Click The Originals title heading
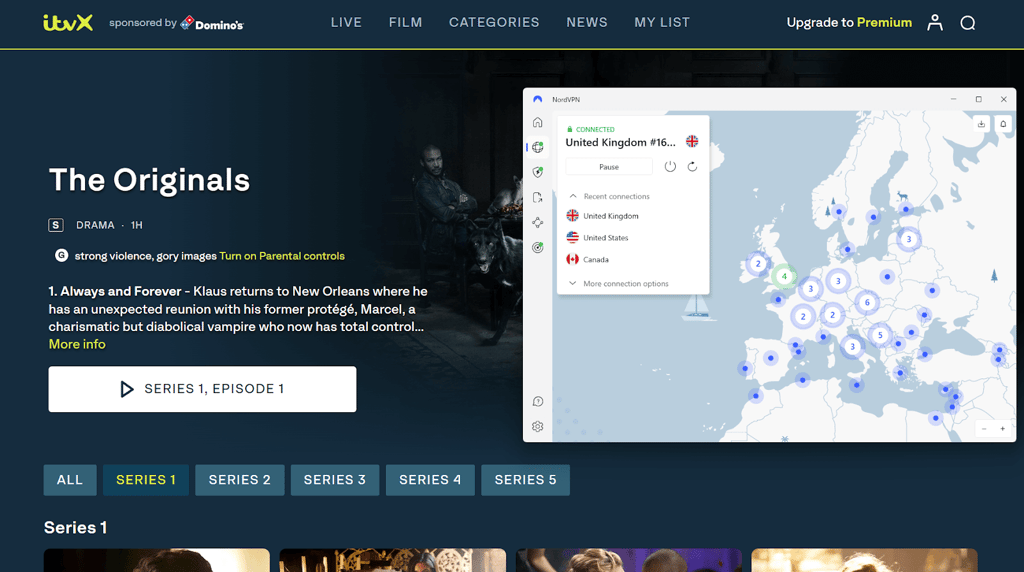1024x572 pixels. [x=150, y=180]
